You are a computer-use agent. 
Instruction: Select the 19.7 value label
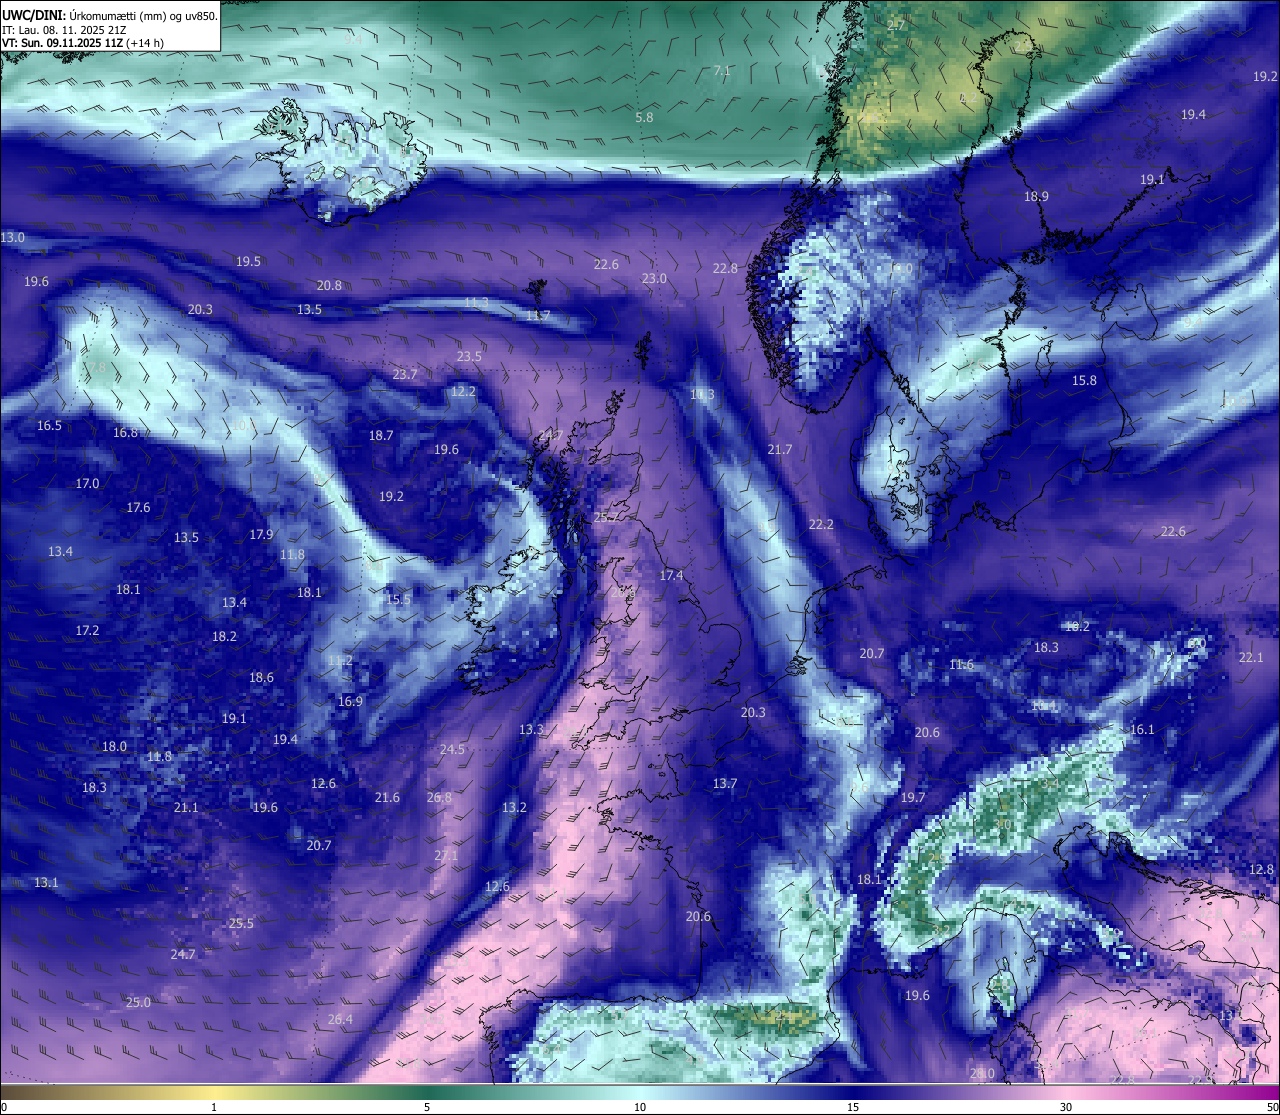913,797
